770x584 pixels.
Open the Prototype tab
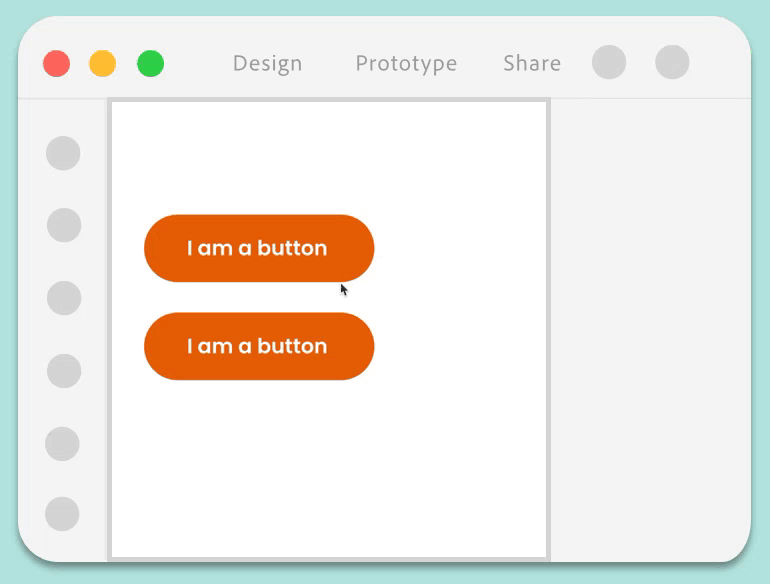(406, 64)
